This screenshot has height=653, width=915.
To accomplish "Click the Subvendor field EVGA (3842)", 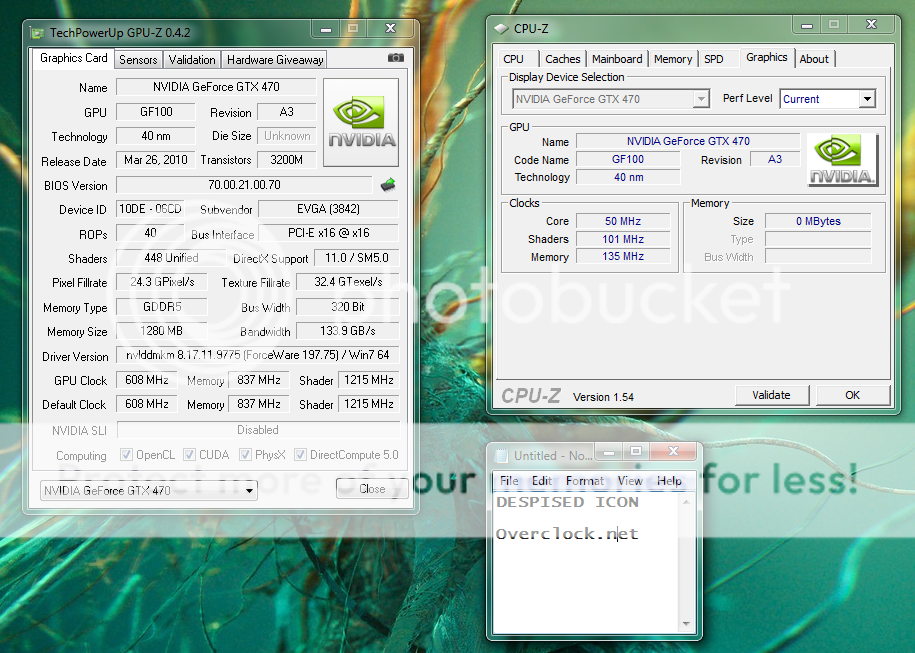I will pyautogui.click(x=329, y=209).
